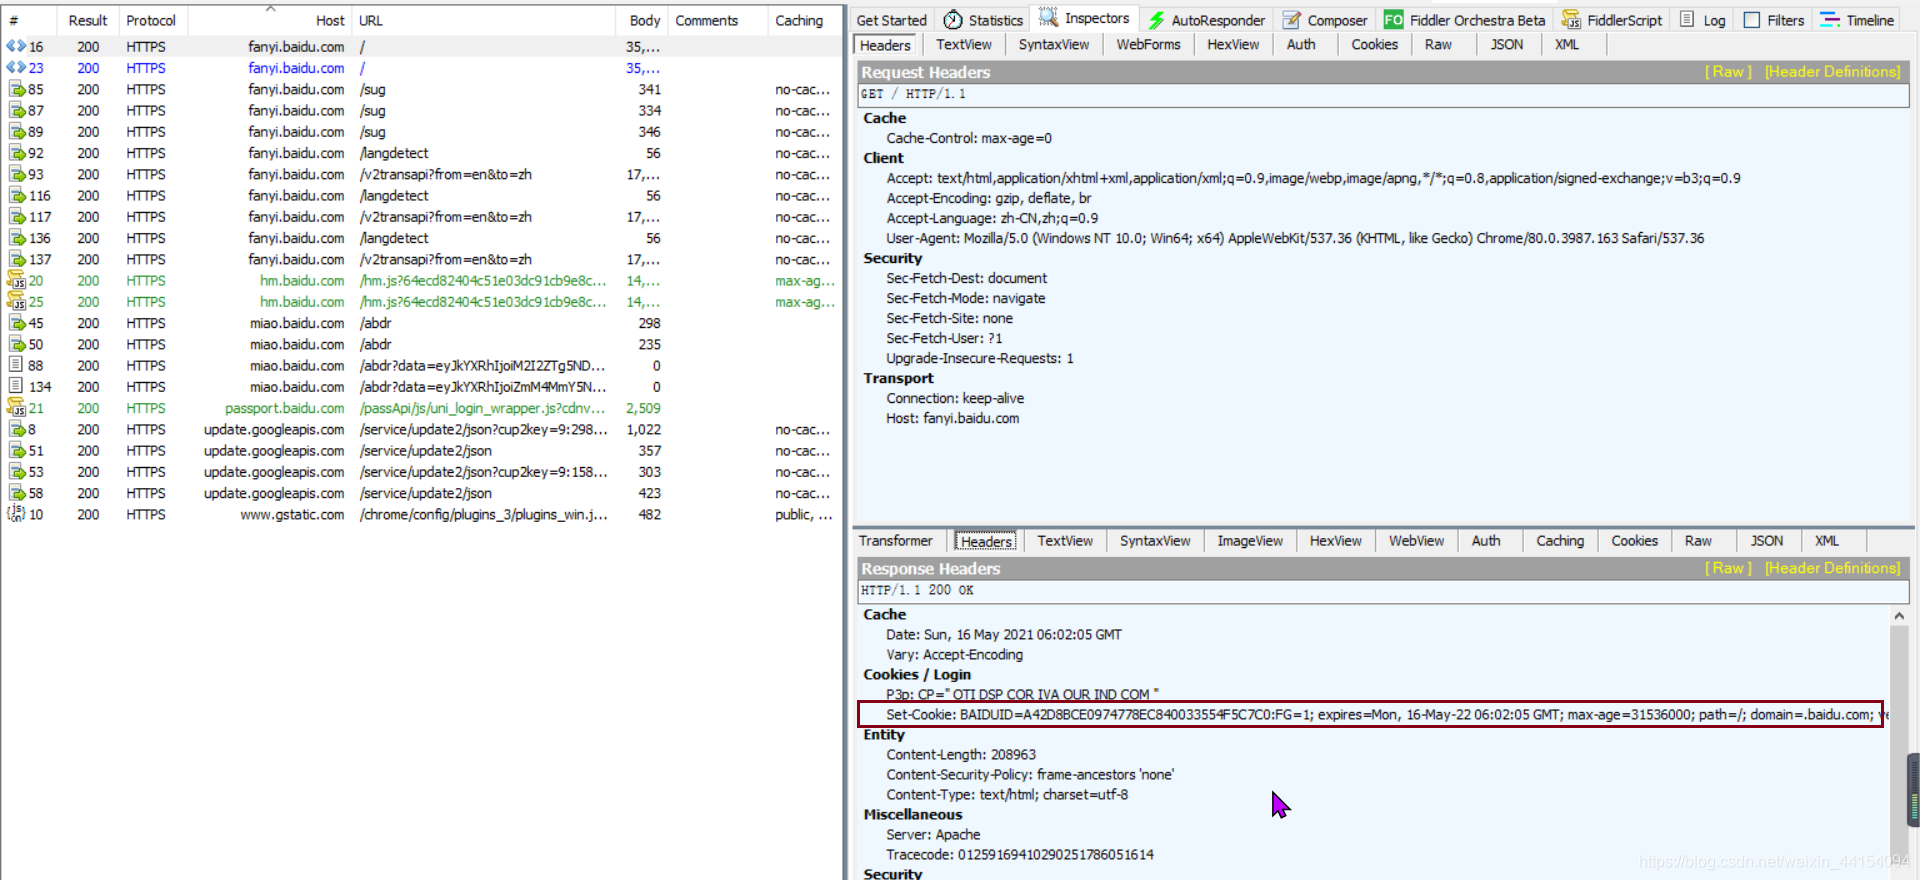Open the response JSON tab

(1766, 541)
